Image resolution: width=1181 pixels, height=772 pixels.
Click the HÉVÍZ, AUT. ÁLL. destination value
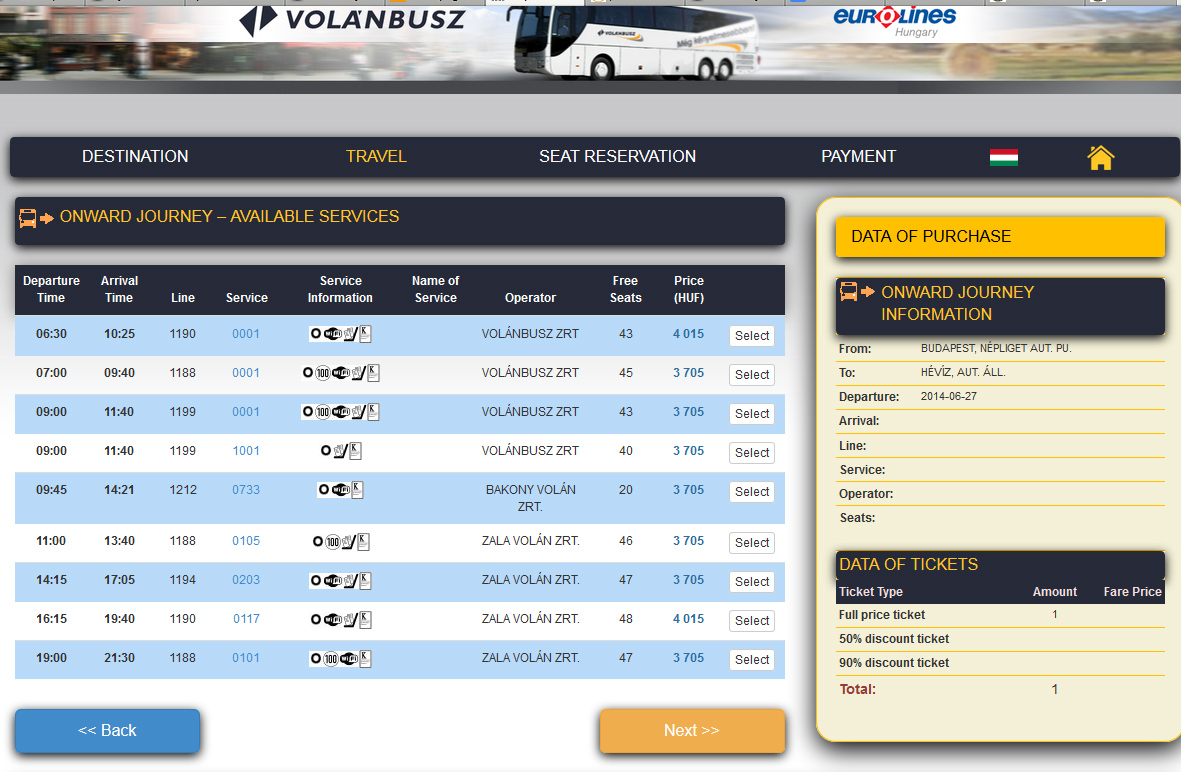click(x=963, y=372)
